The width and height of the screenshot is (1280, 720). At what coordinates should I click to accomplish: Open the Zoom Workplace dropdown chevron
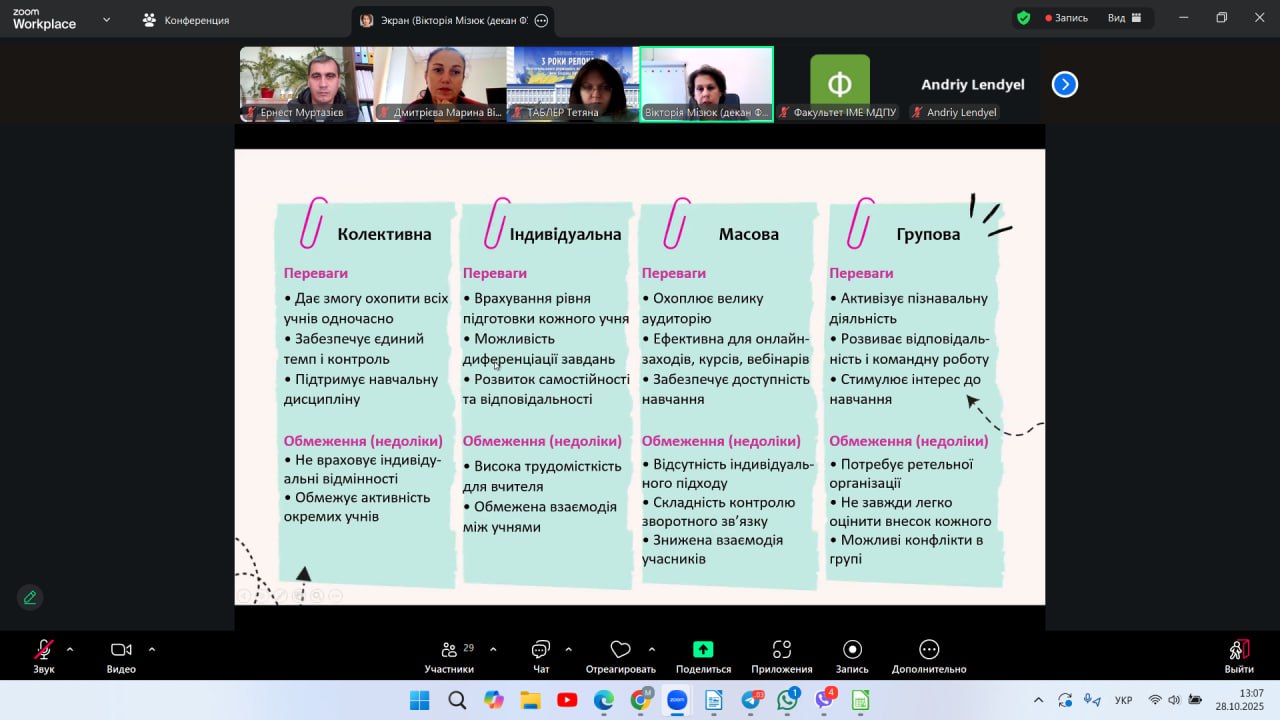coord(107,19)
